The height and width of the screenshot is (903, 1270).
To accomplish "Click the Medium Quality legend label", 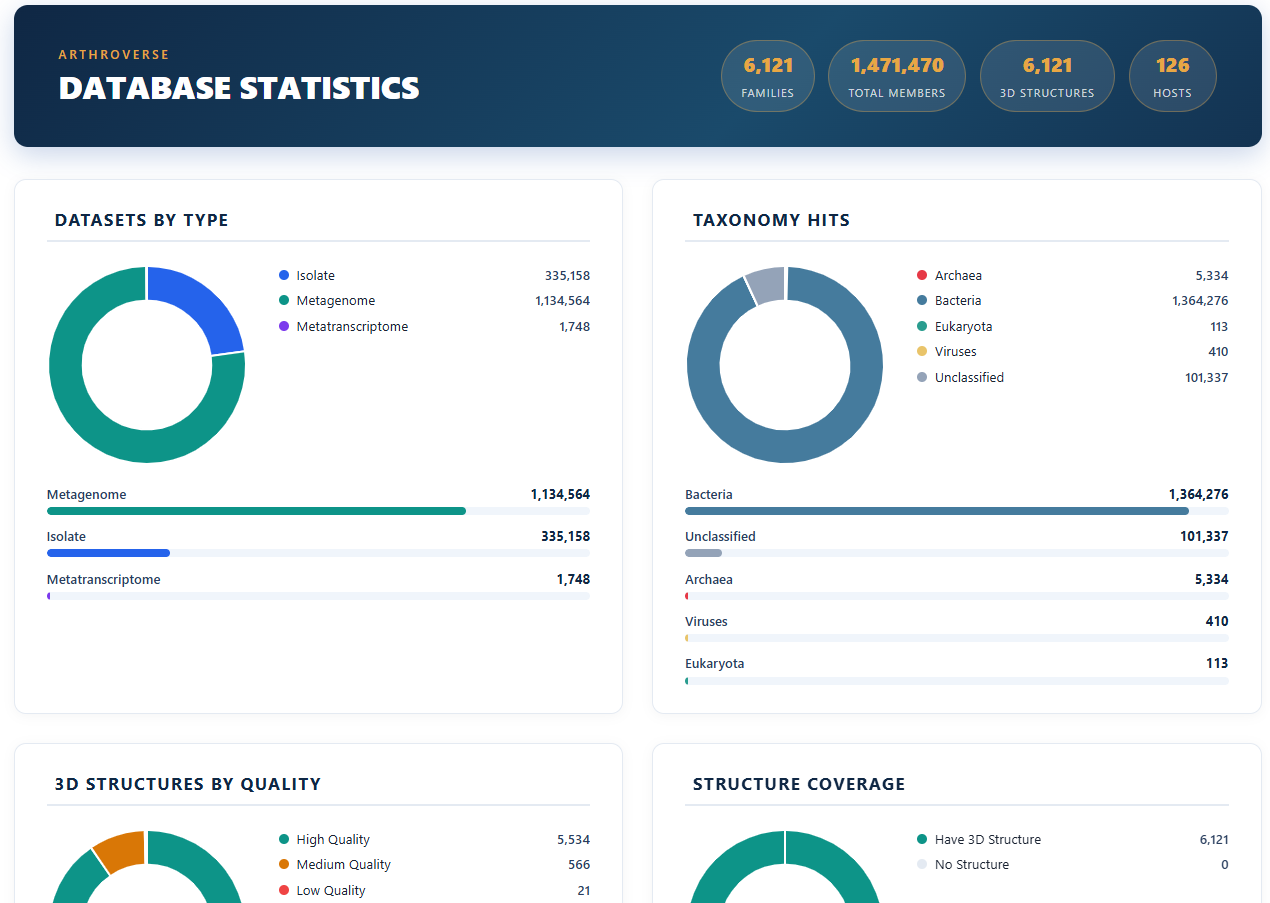I will [344, 864].
